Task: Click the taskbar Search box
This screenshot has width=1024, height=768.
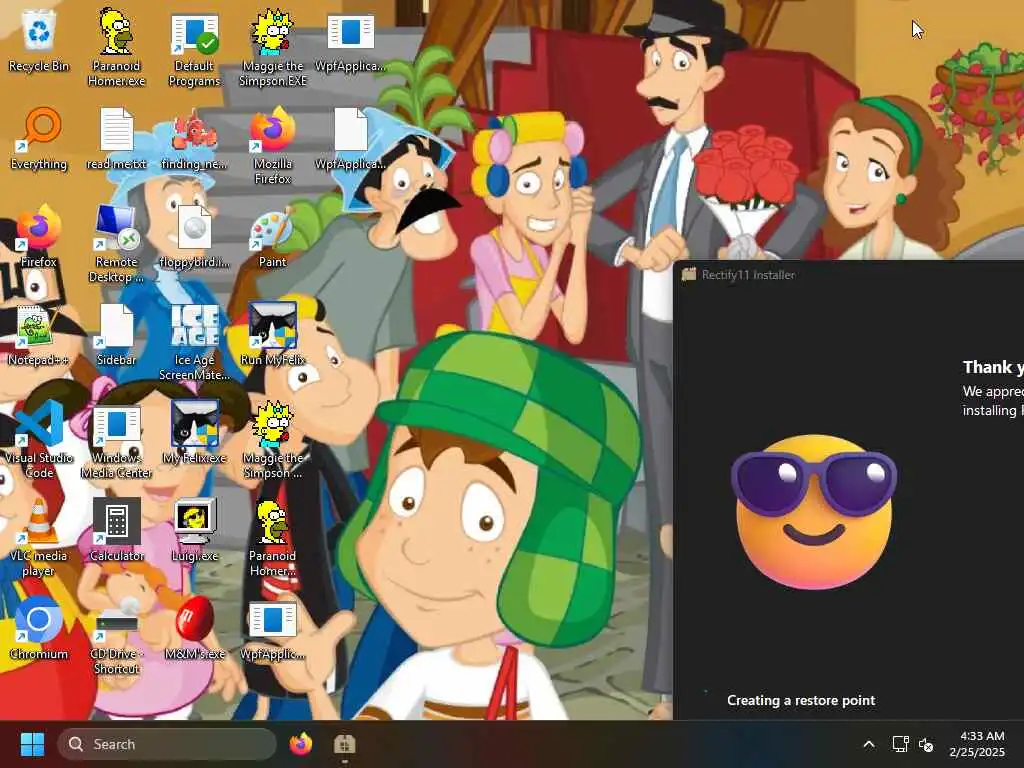Action: pyautogui.click(x=167, y=744)
